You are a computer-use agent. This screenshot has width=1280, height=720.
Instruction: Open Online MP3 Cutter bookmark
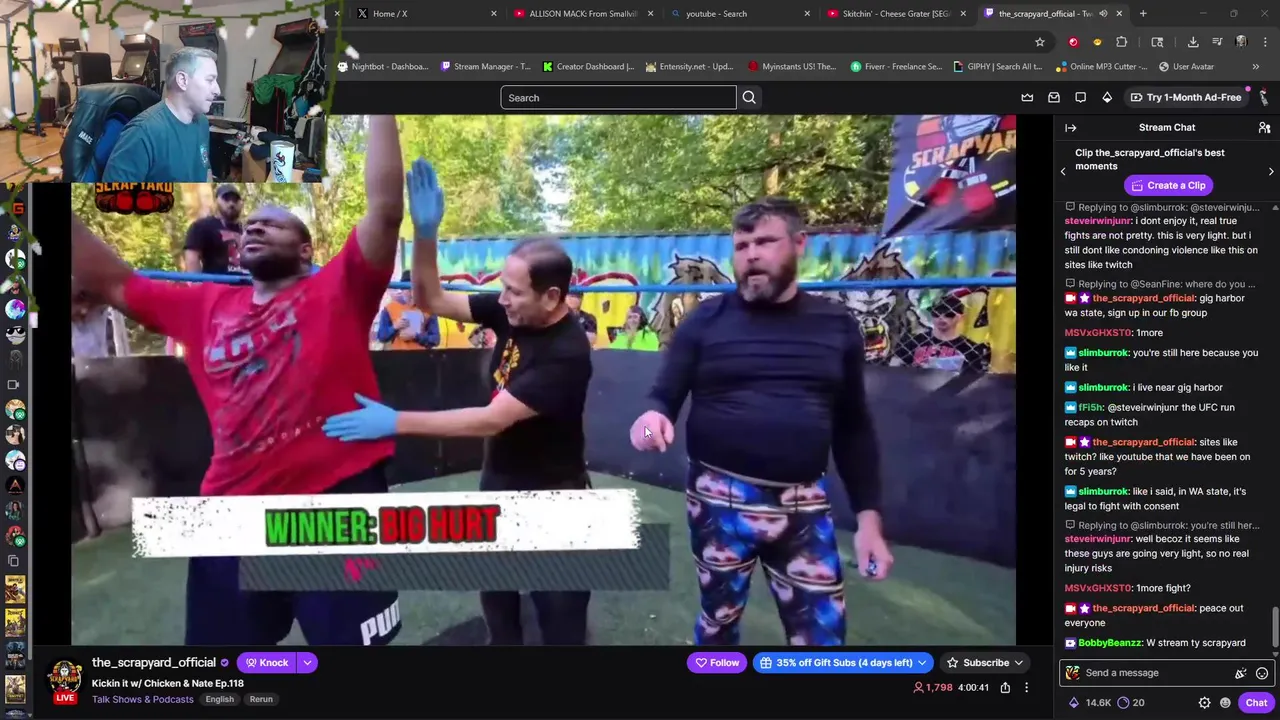pyautogui.click(x=1102, y=67)
